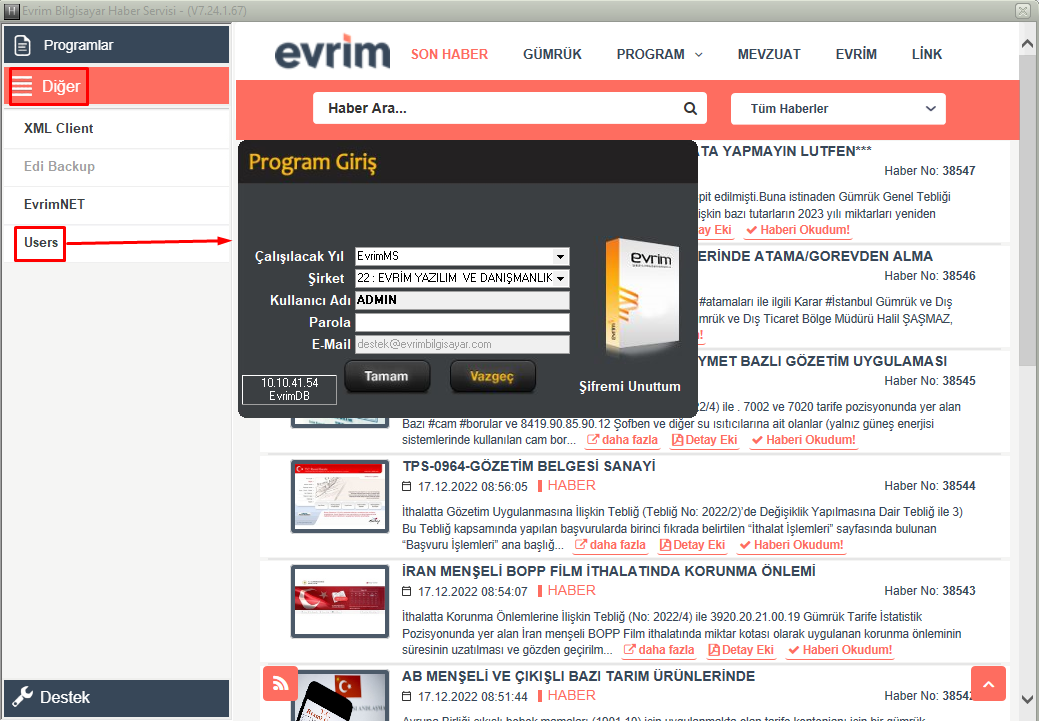
Task: Open thumbnail of TPS-0964 news
Action: 340,496
